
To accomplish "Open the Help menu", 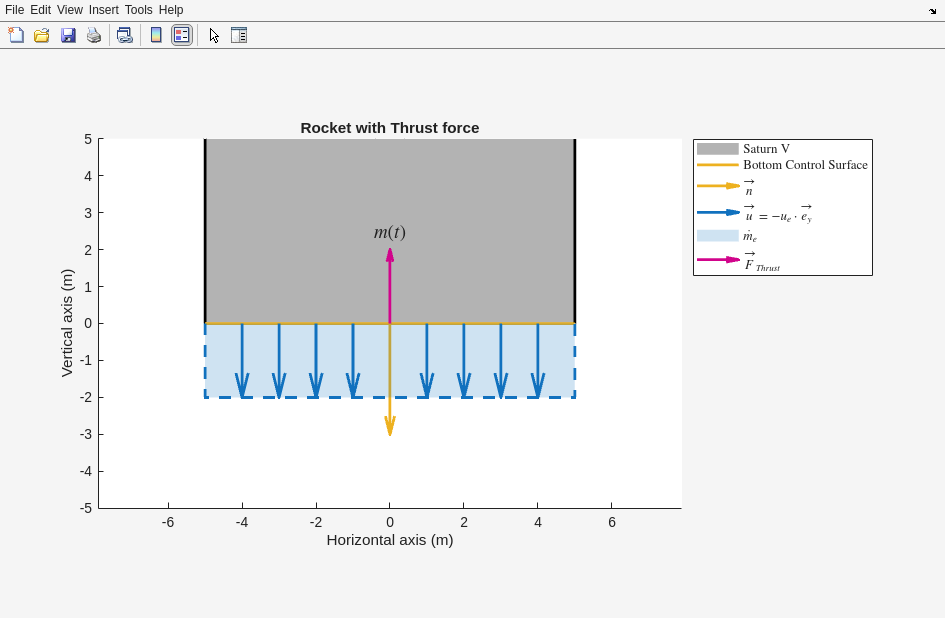I will point(171,10).
